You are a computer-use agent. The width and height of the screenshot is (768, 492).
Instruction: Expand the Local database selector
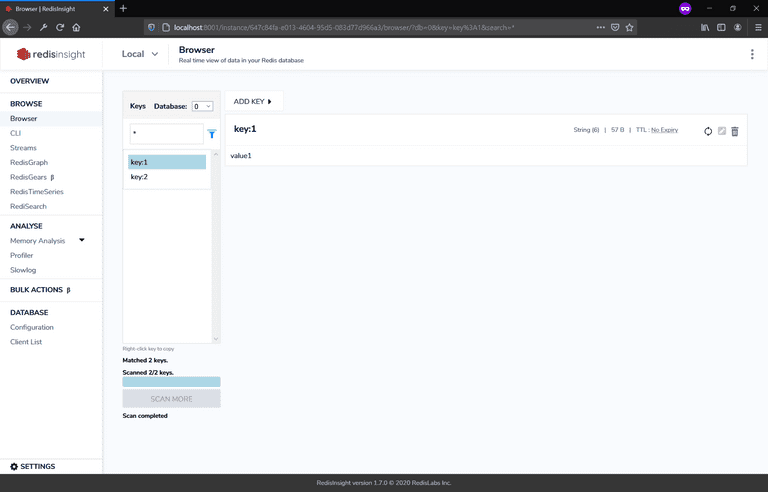coord(140,54)
